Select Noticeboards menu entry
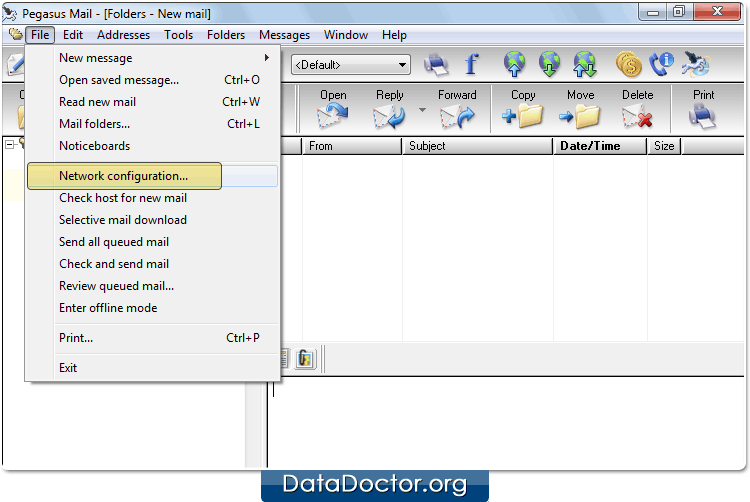Screen dimensions: 750x502 click(153, 146)
